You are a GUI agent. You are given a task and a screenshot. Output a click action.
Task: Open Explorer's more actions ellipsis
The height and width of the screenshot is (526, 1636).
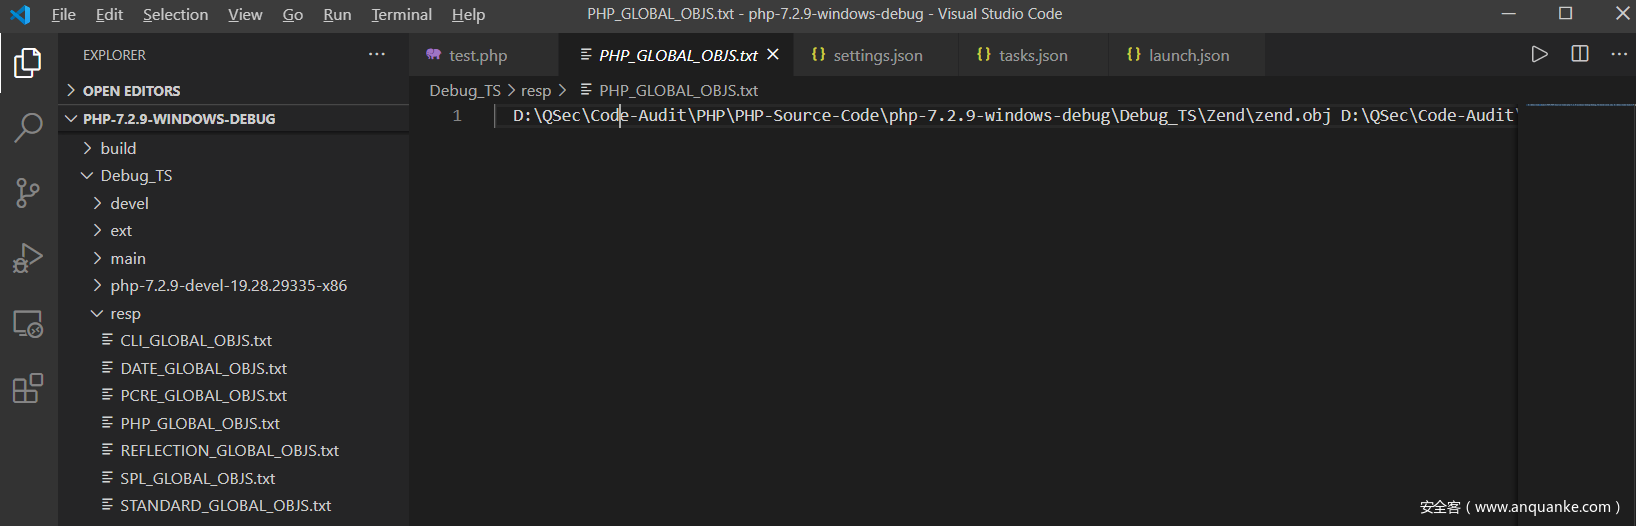[x=377, y=55]
